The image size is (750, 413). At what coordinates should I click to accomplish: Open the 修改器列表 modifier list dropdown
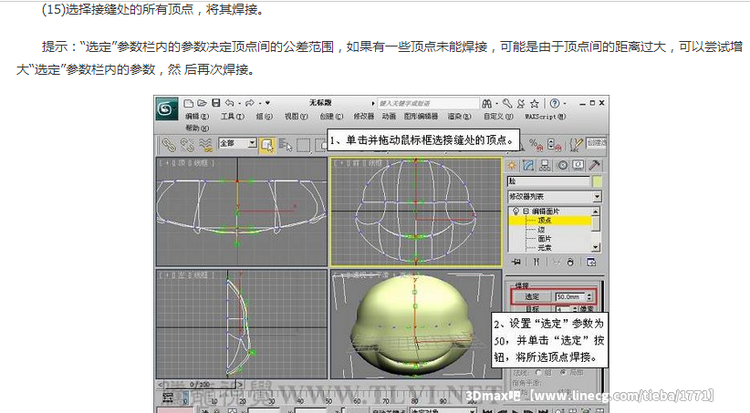tap(596, 196)
